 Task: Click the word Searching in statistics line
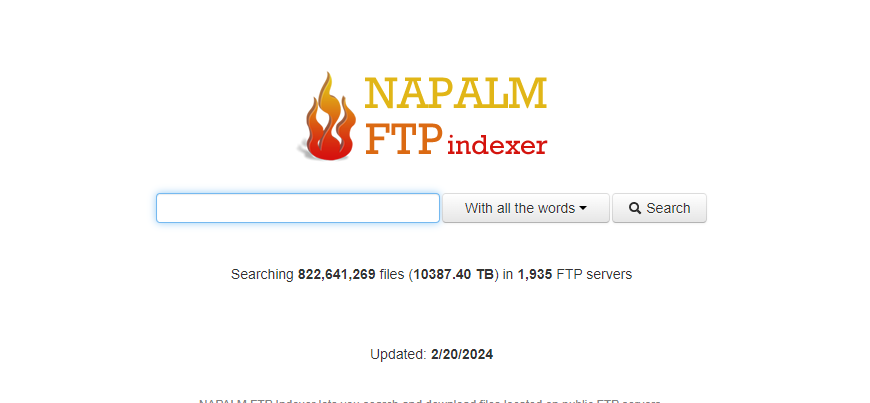tap(262, 274)
